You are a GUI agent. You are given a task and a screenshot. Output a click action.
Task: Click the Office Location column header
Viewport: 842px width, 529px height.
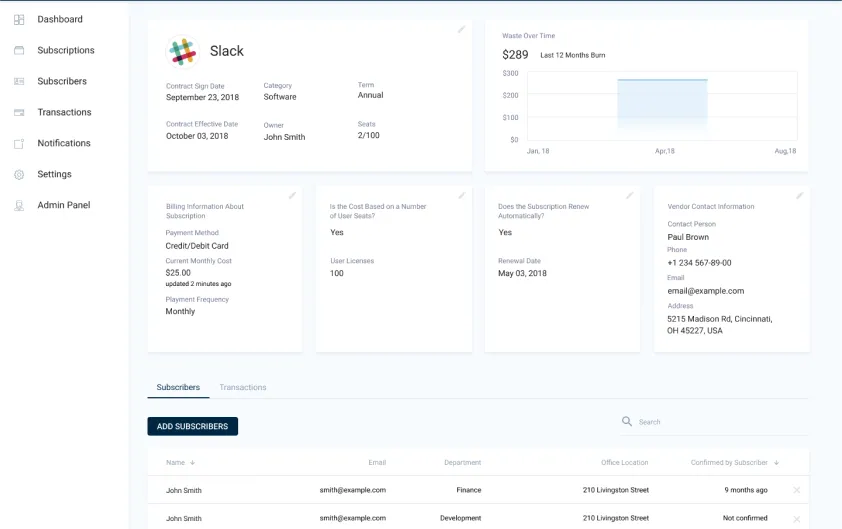(x=625, y=462)
